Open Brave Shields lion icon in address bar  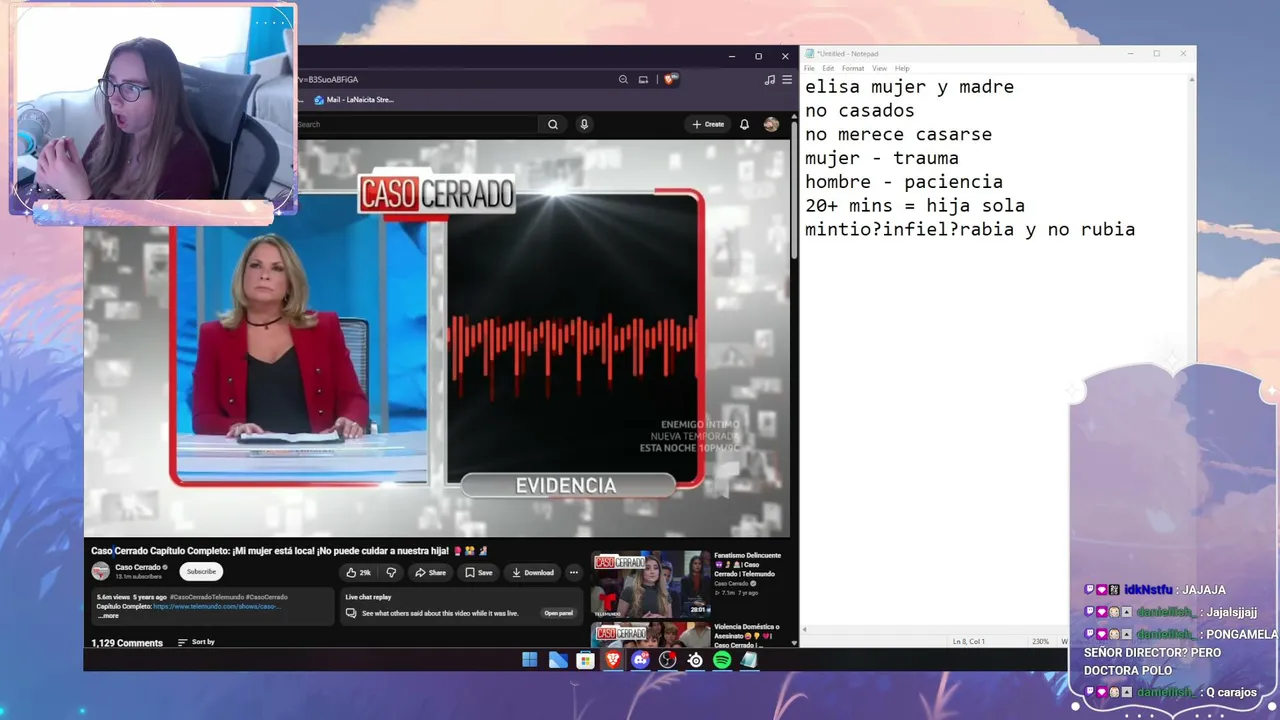pos(671,79)
